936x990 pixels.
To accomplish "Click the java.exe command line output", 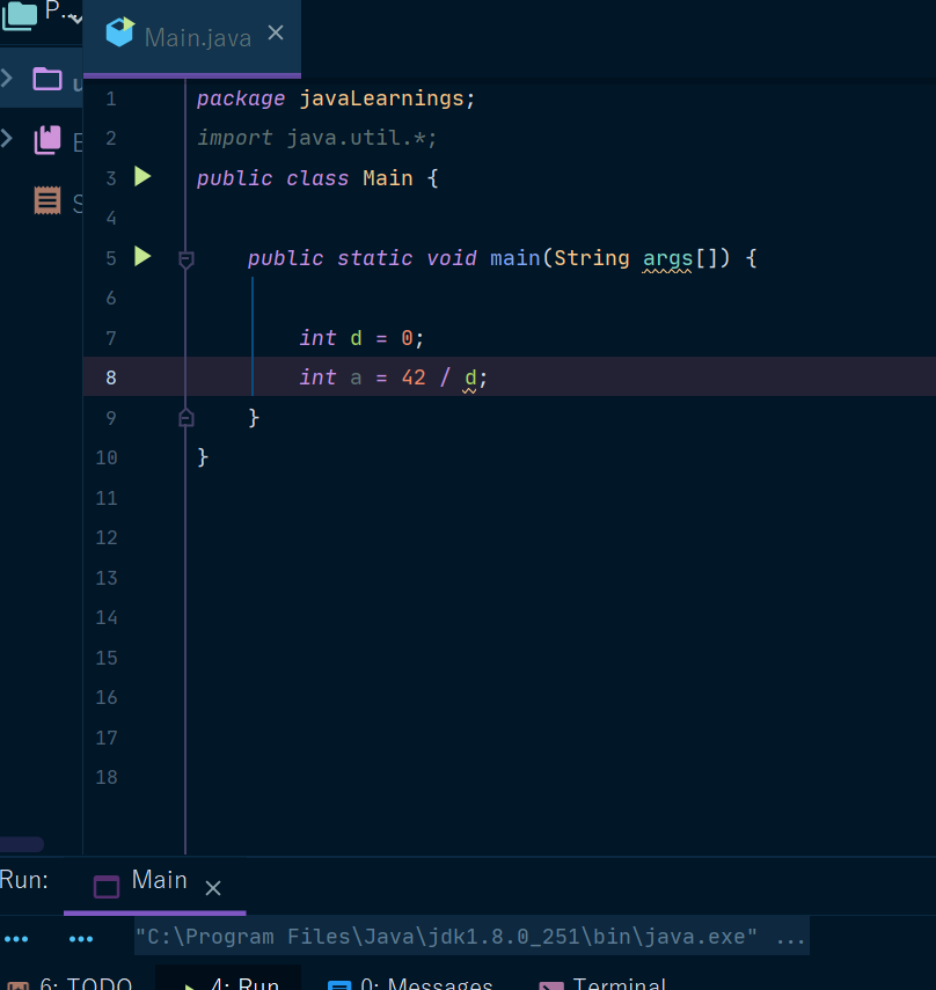I will click(x=471, y=936).
